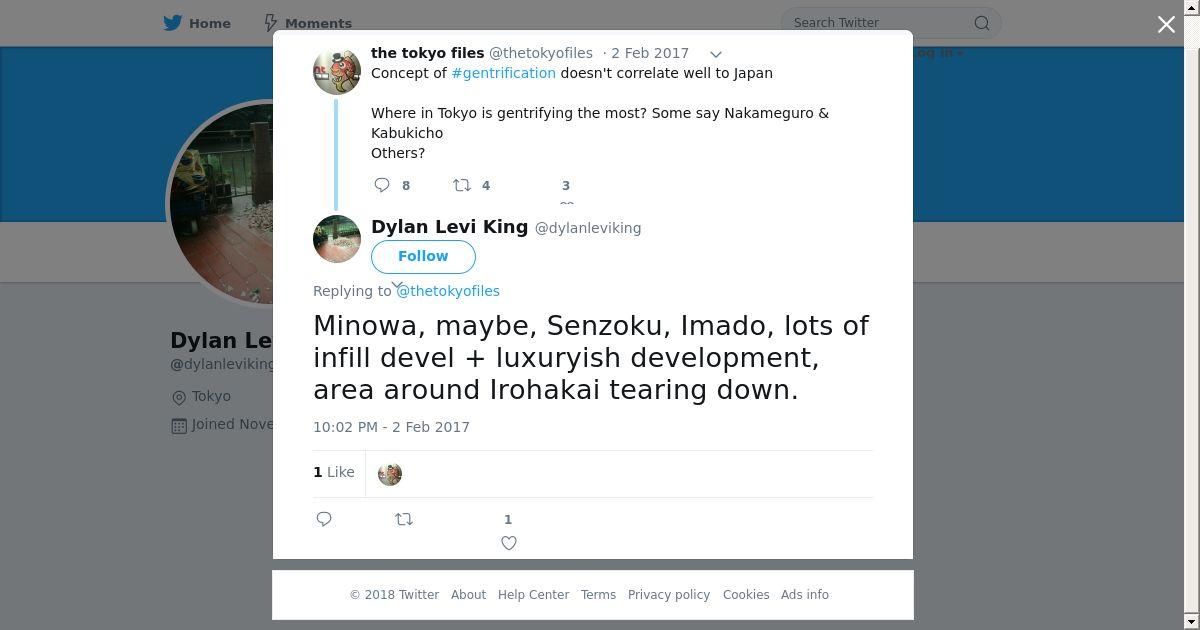View avatar of user who liked
Image resolution: width=1200 pixels, height=630 pixels.
390,474
